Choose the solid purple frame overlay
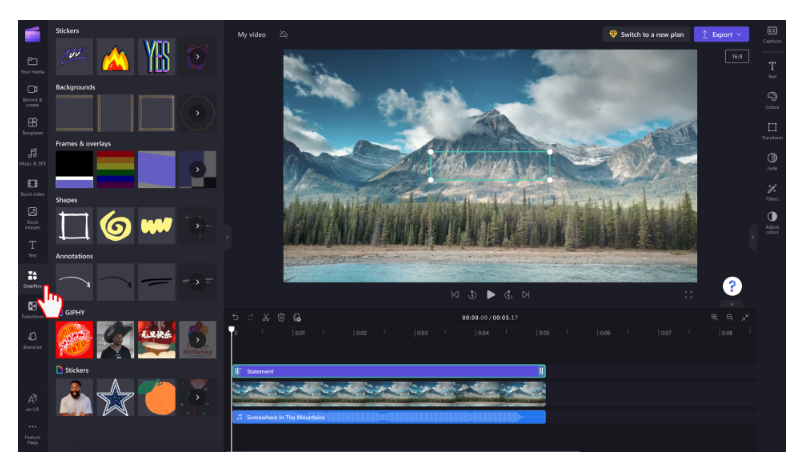802x463 pixels. (157, 169)
